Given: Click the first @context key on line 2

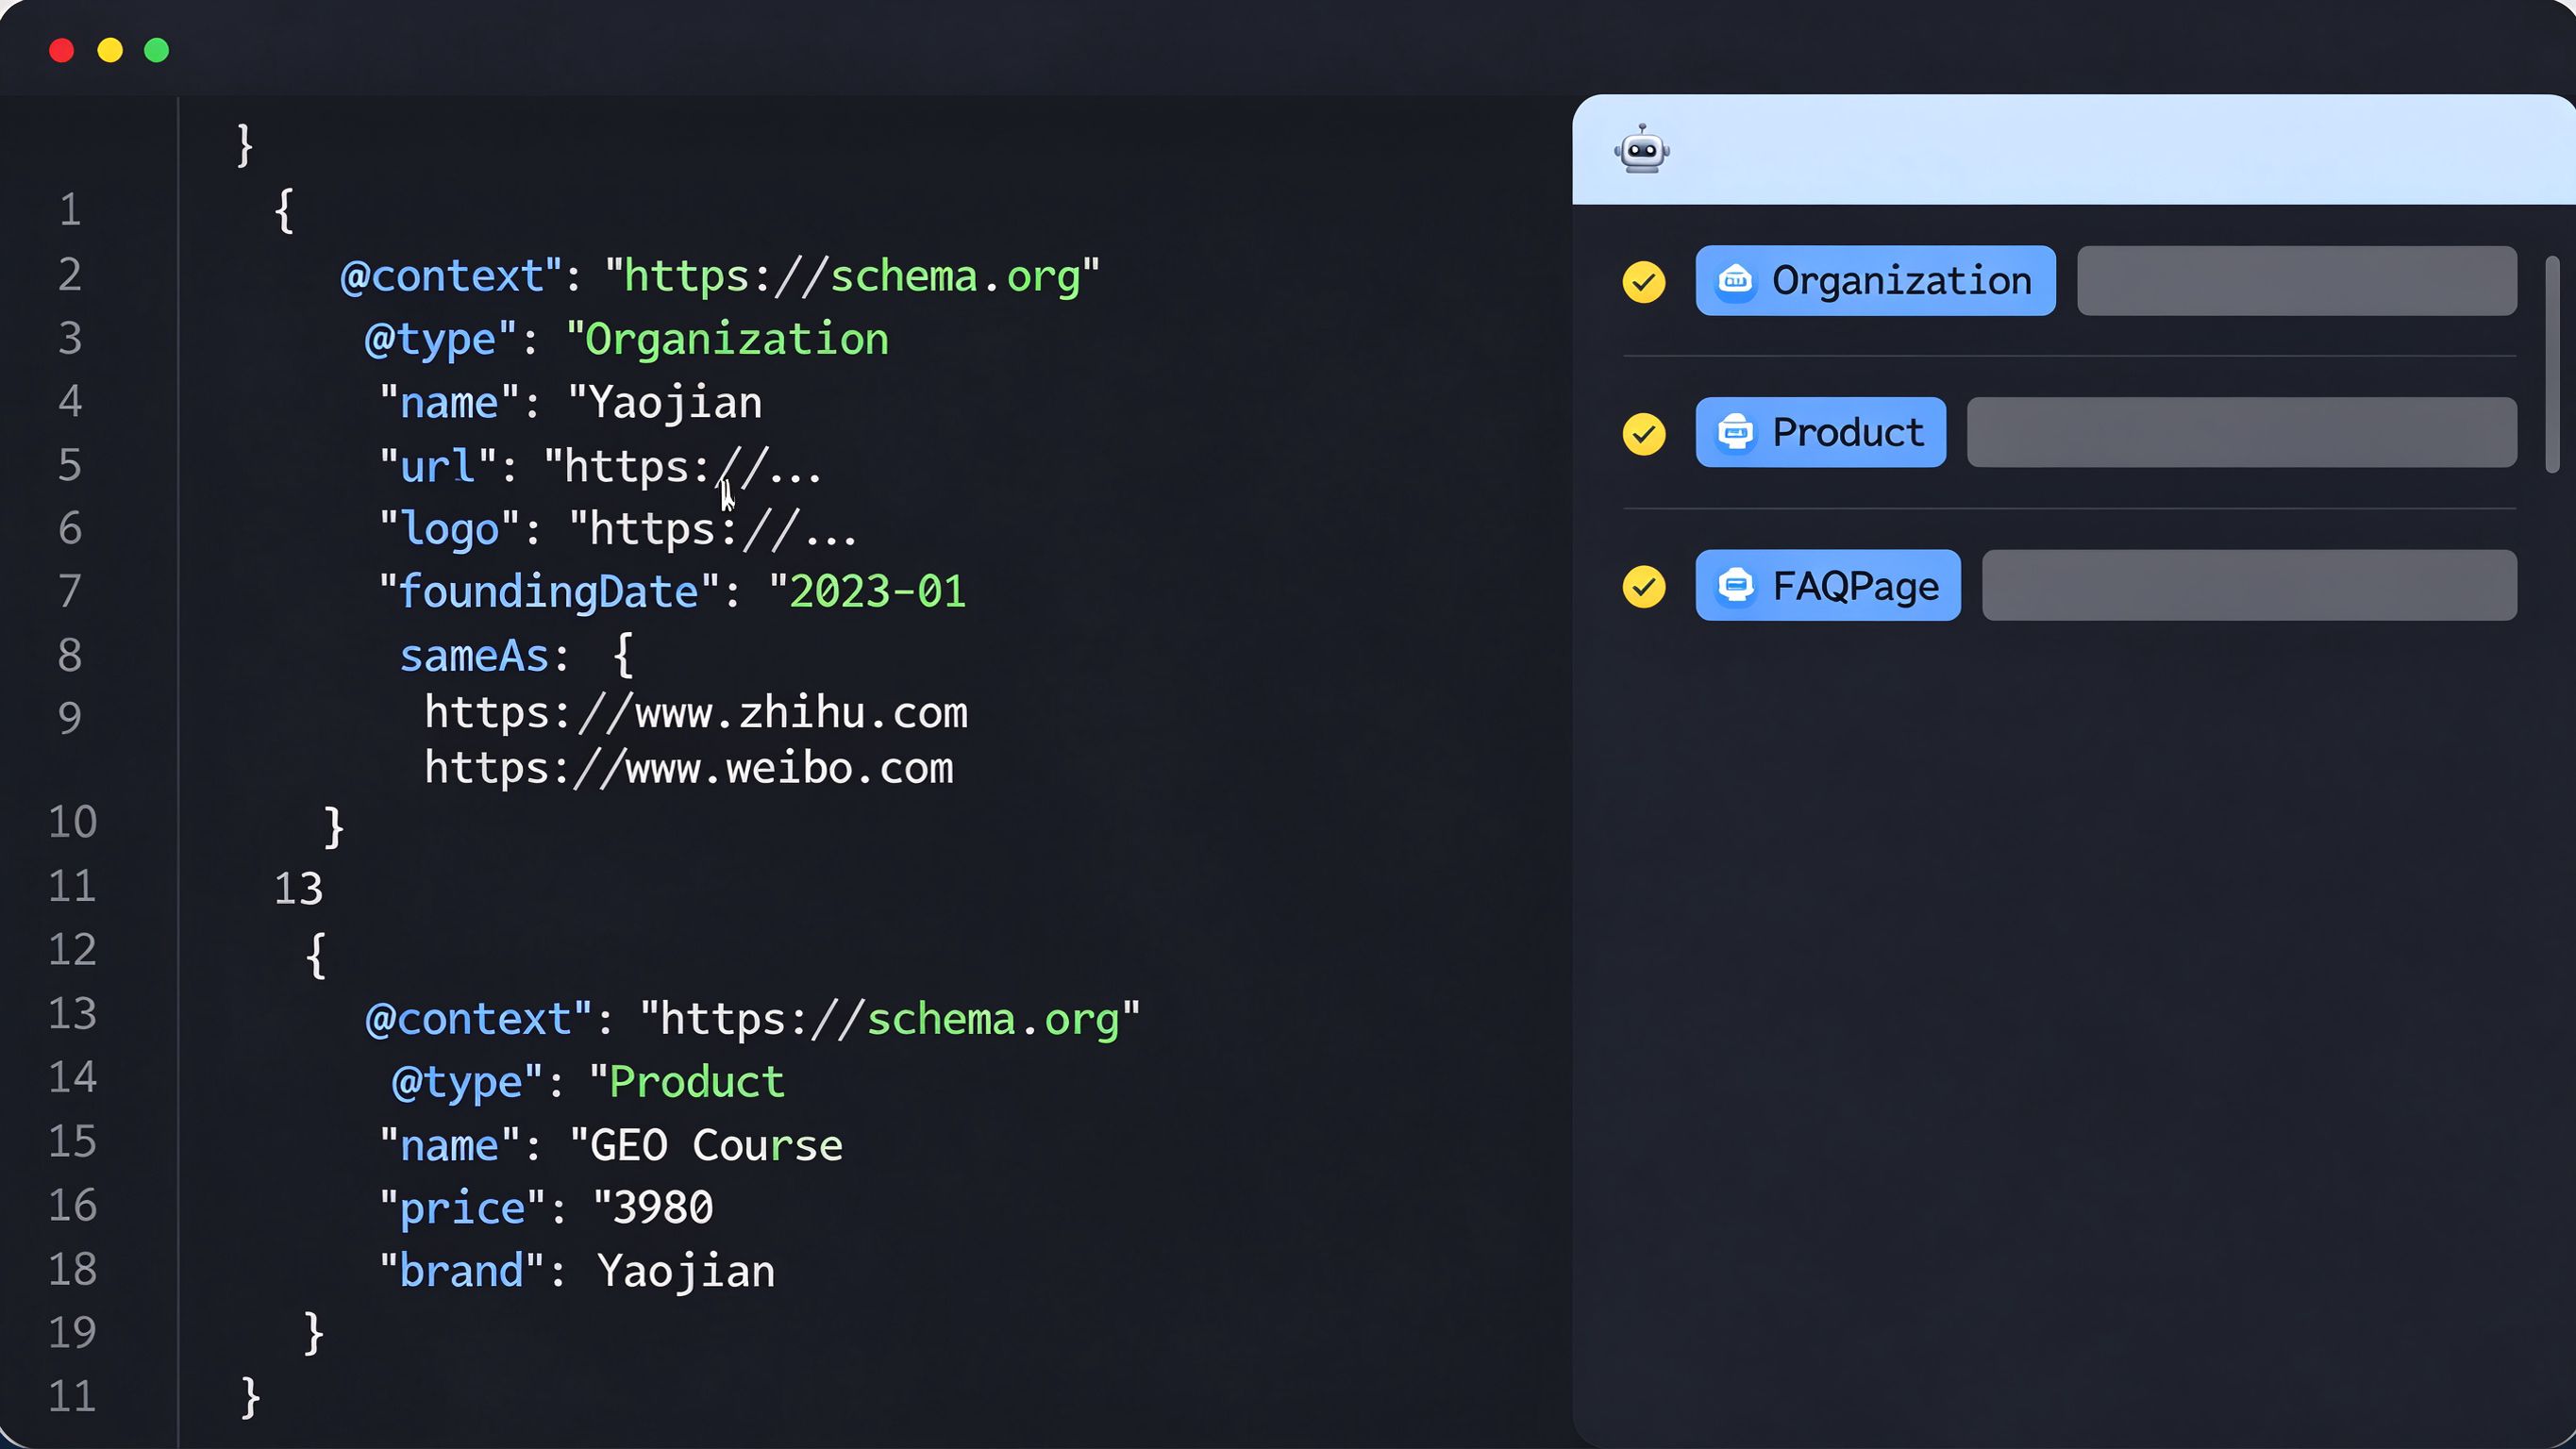Looking at the screenshot, I should [450, 277].
